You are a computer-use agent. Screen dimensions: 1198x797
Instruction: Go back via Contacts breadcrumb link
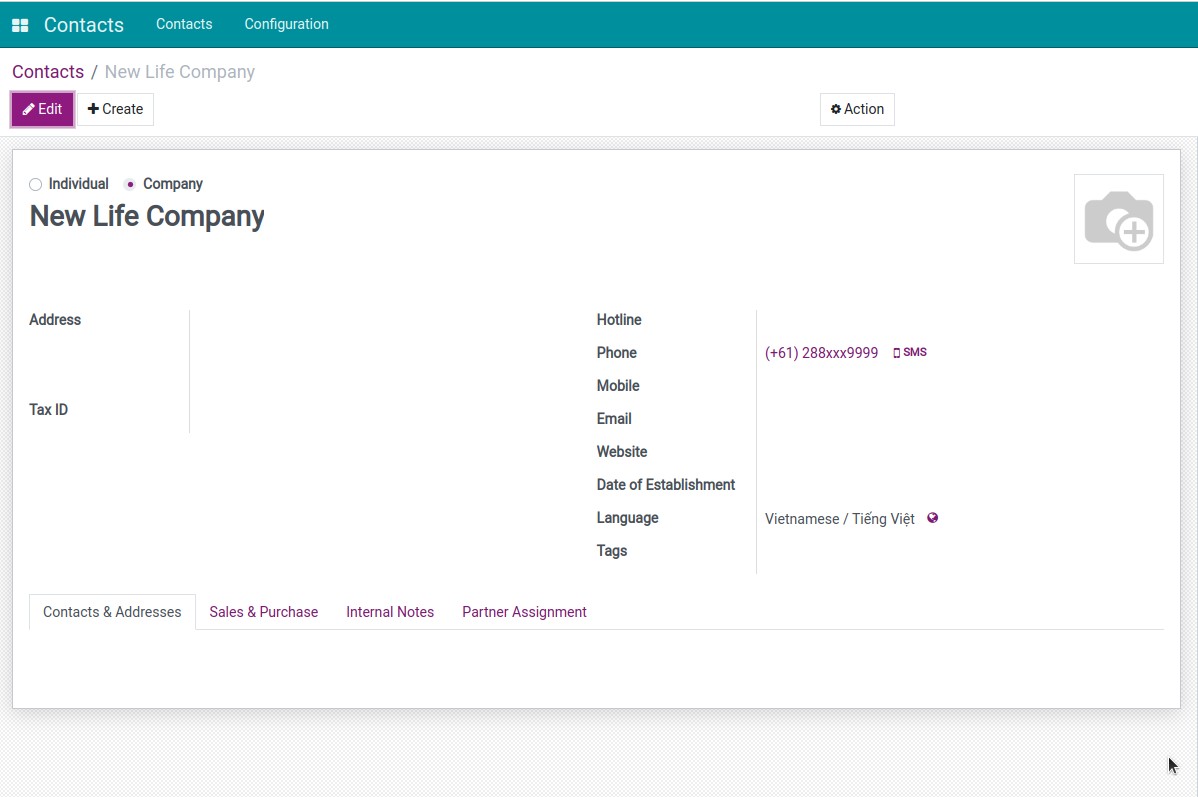(48, 72)
